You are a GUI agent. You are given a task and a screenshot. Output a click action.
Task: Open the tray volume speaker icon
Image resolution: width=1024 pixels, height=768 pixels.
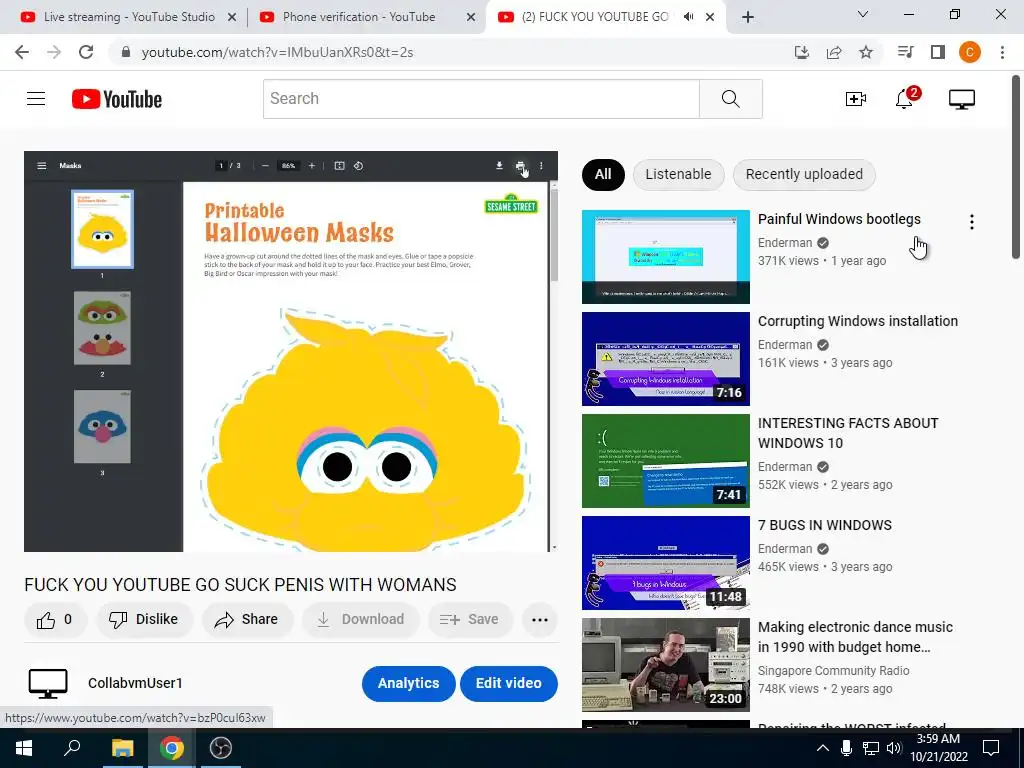pos(894,748)
